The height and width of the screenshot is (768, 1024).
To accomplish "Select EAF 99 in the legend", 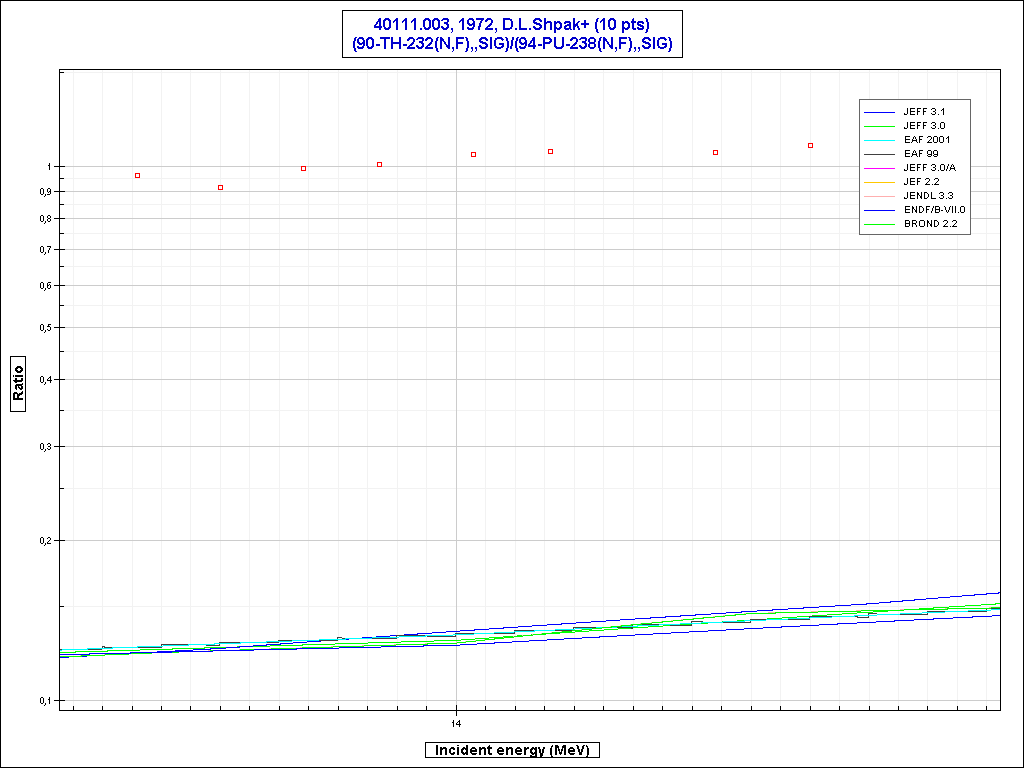I will (921, 154).
